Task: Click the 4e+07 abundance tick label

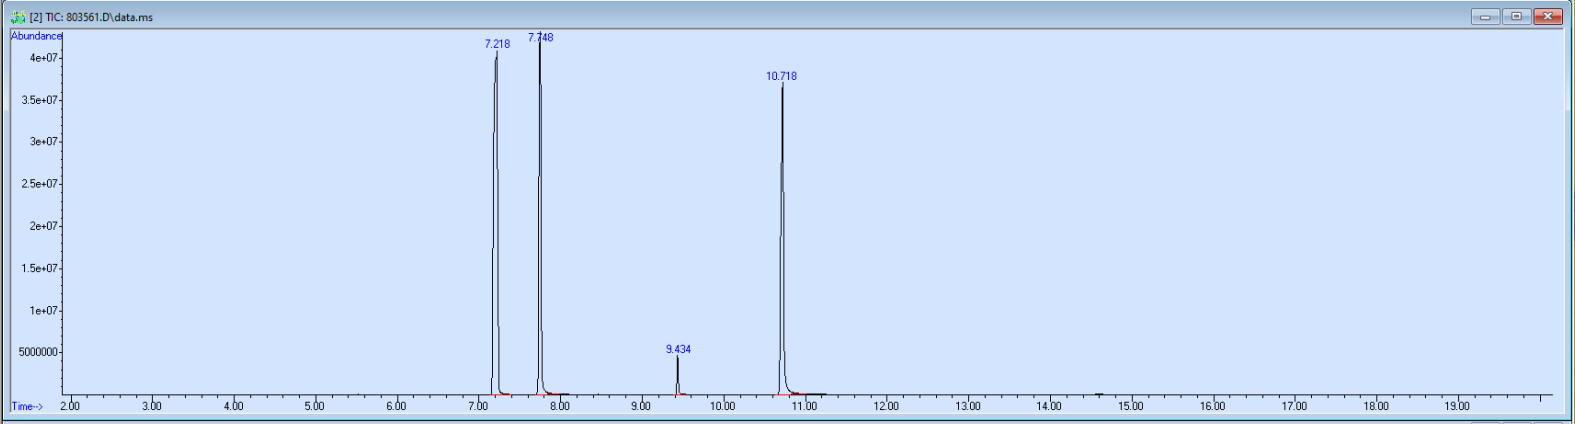Action: pos(43,58)
